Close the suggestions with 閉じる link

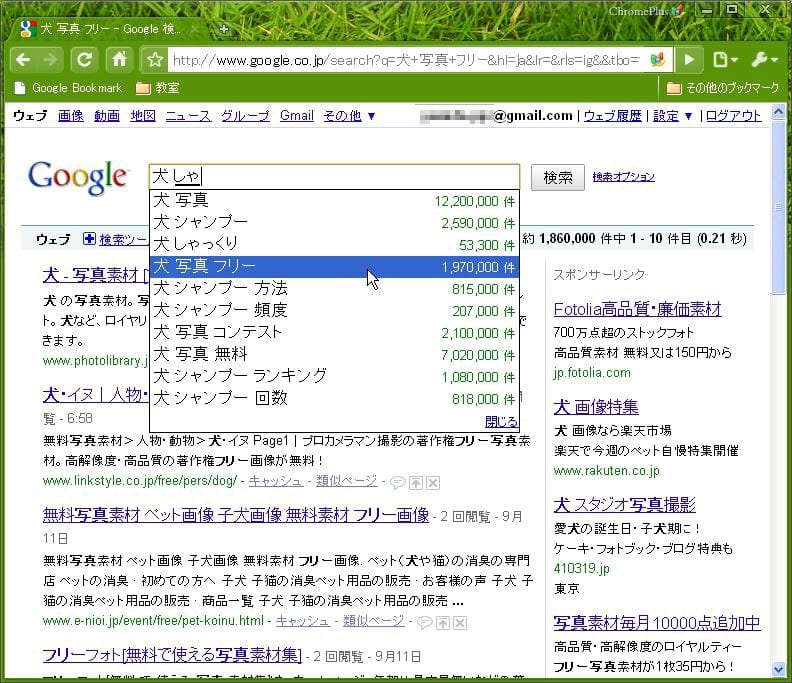[501, 421]
